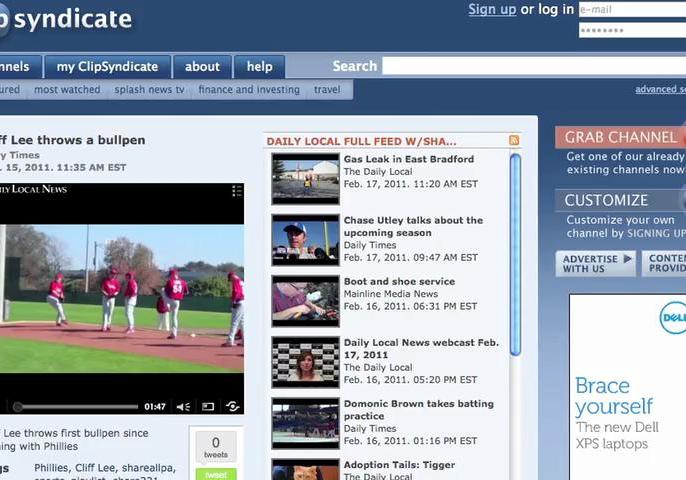Click the RSS feed icon
Screen dimensions: 686x480
(514, 141)
